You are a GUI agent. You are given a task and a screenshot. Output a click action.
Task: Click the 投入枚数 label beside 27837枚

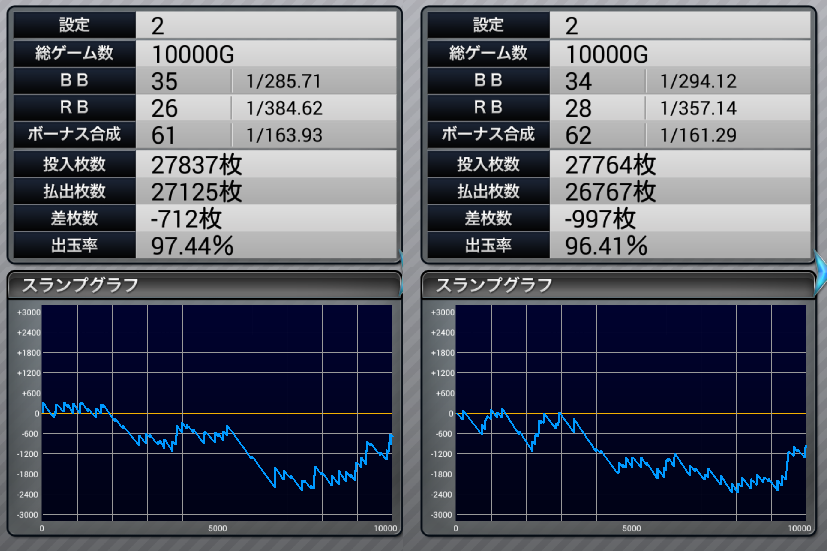click(x=74, y=165)
